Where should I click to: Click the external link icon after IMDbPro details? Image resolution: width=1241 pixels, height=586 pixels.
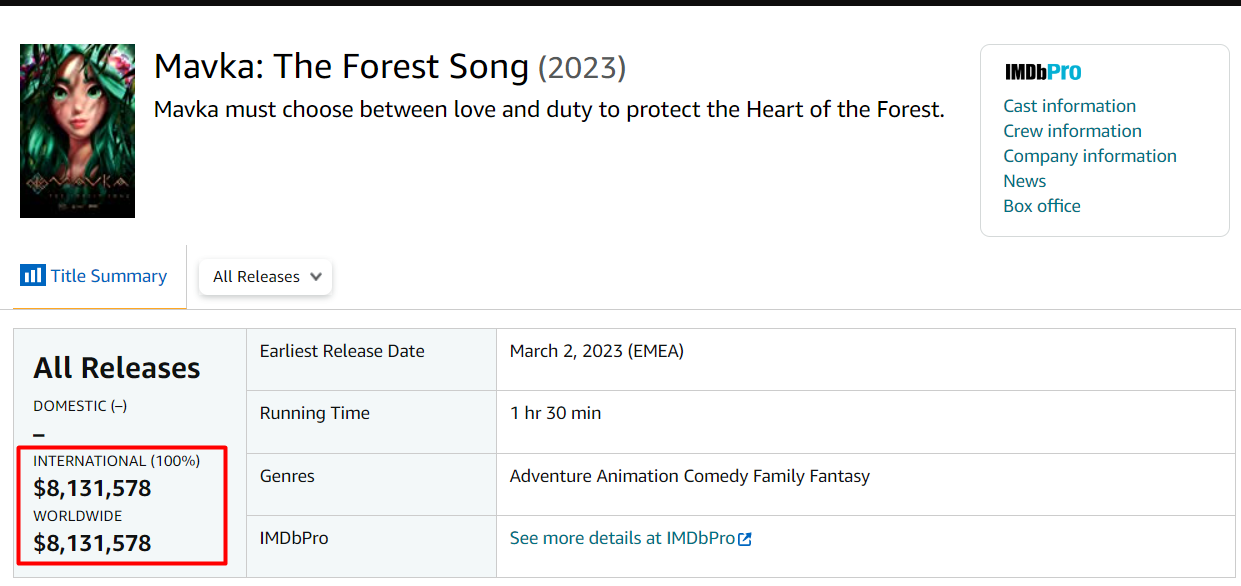[745, 539]
